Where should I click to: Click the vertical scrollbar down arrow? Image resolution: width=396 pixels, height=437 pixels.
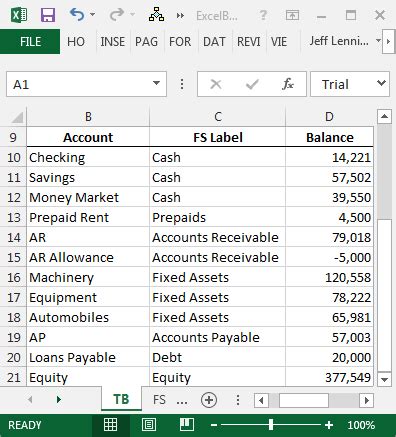point(384,379)
